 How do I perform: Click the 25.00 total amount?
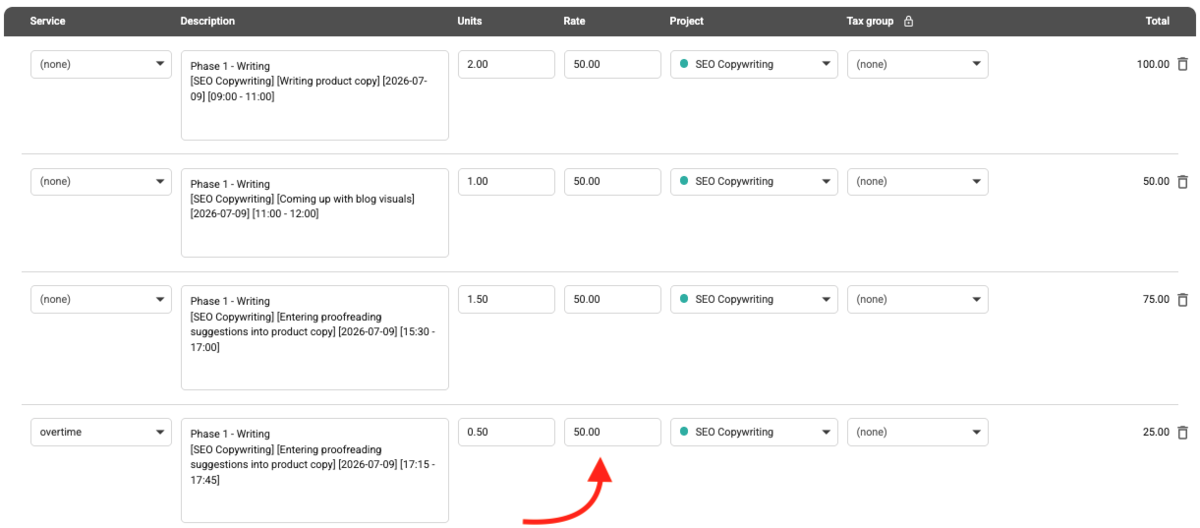pos(1156,432)
